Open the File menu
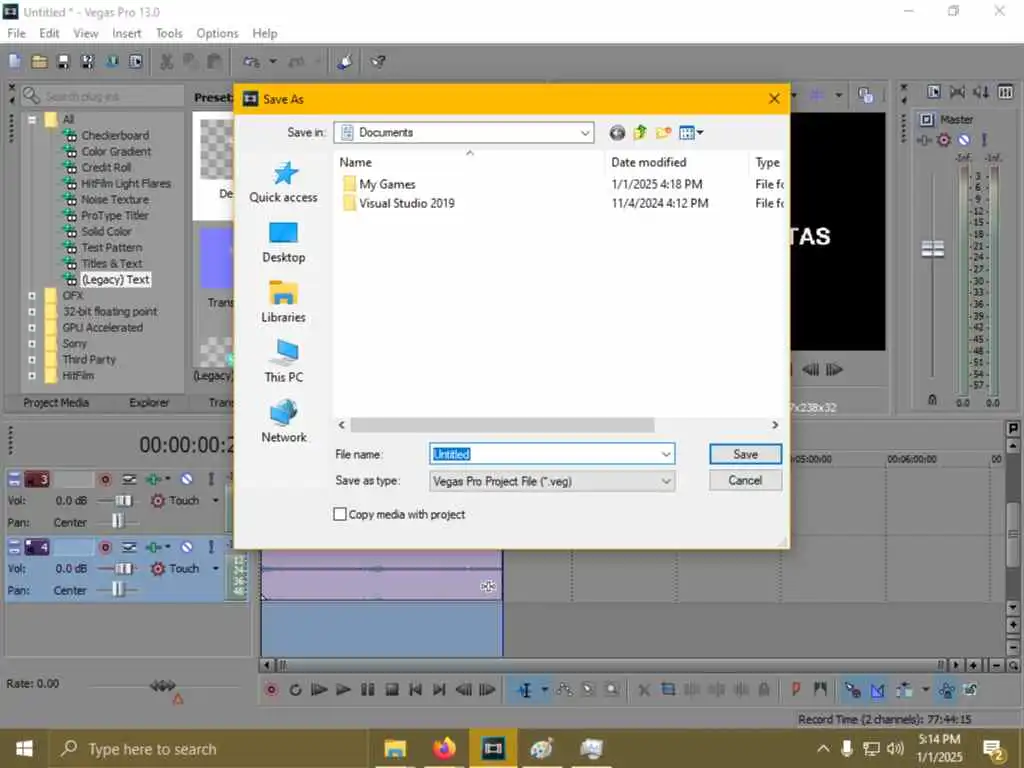The width and height of the screenshot is (1024, 768). click(16, 33)
